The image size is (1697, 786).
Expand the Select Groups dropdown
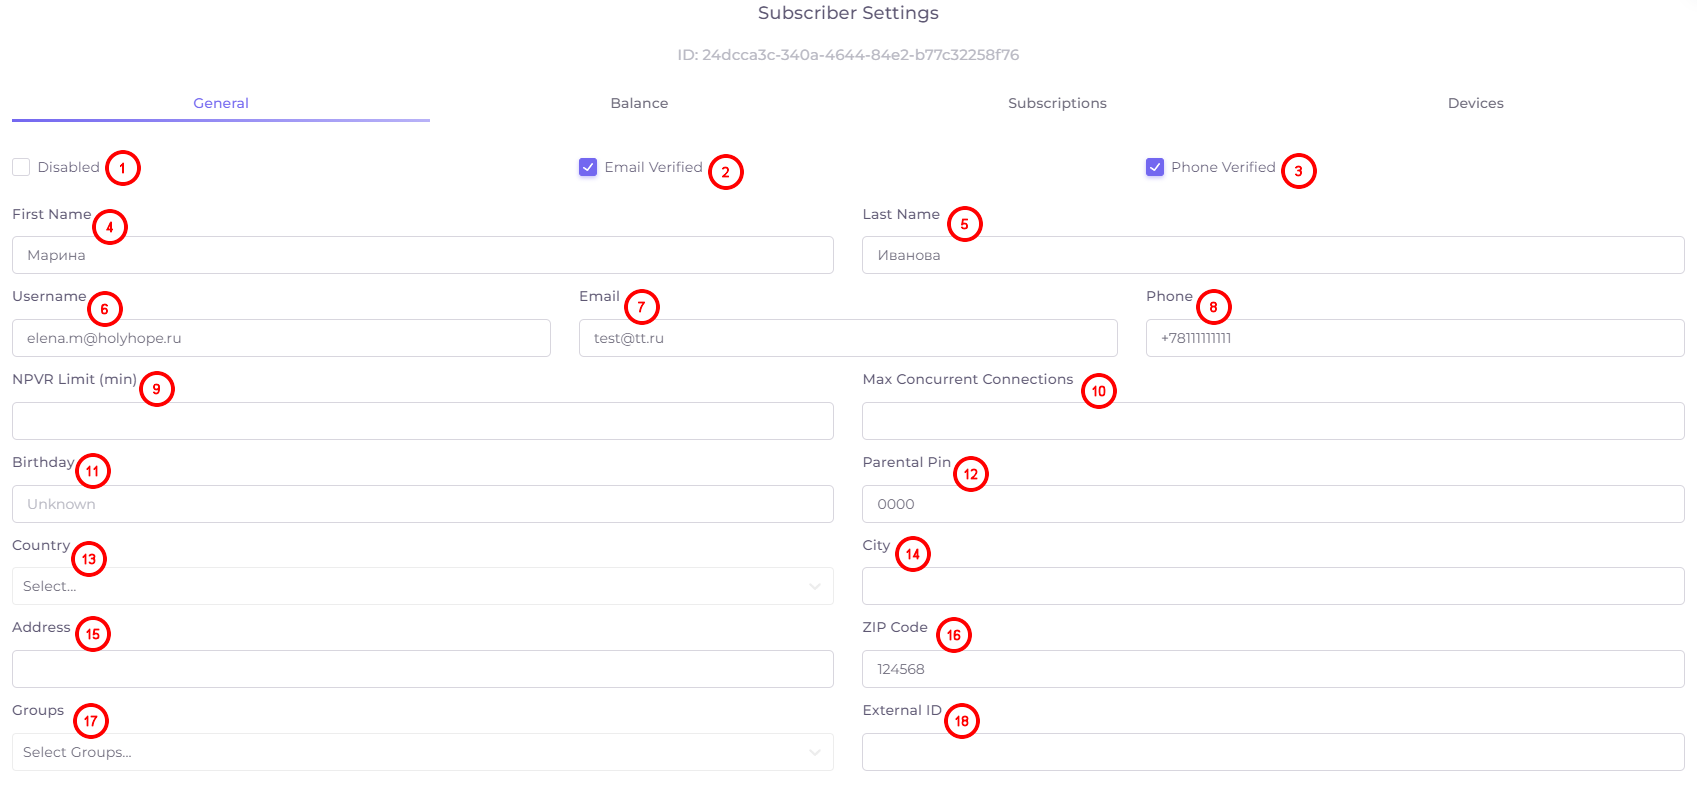click(x=423, y=752)
